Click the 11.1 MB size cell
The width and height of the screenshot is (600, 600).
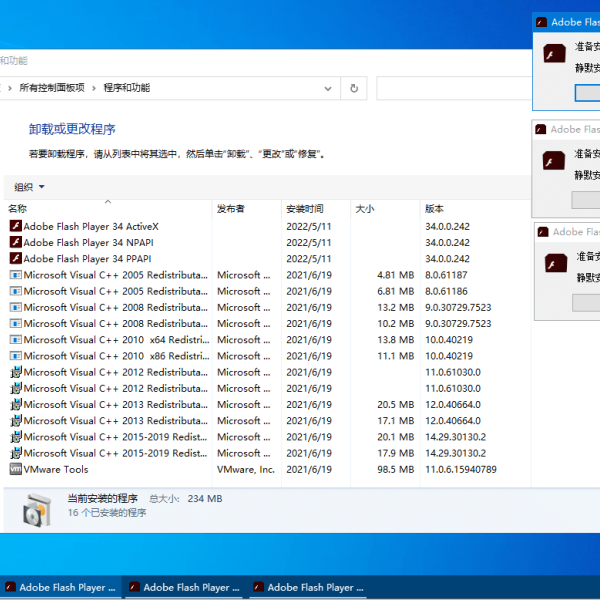click(396, 355)
